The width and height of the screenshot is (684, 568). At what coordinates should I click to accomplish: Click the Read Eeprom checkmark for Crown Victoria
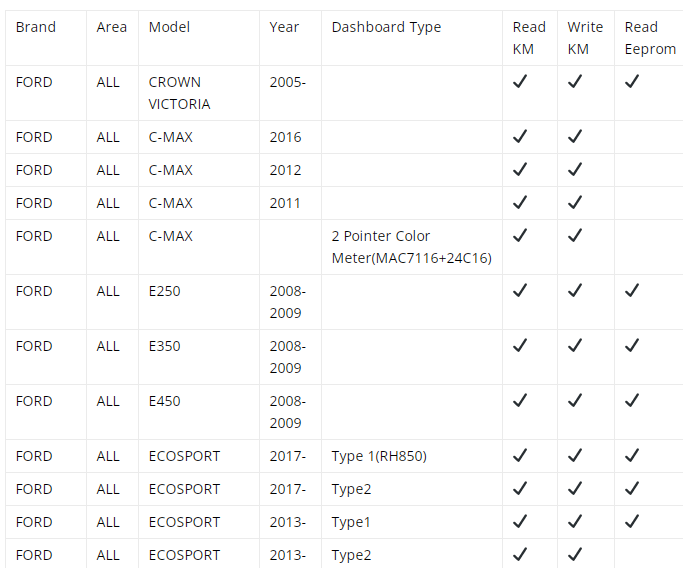(632, 82)
